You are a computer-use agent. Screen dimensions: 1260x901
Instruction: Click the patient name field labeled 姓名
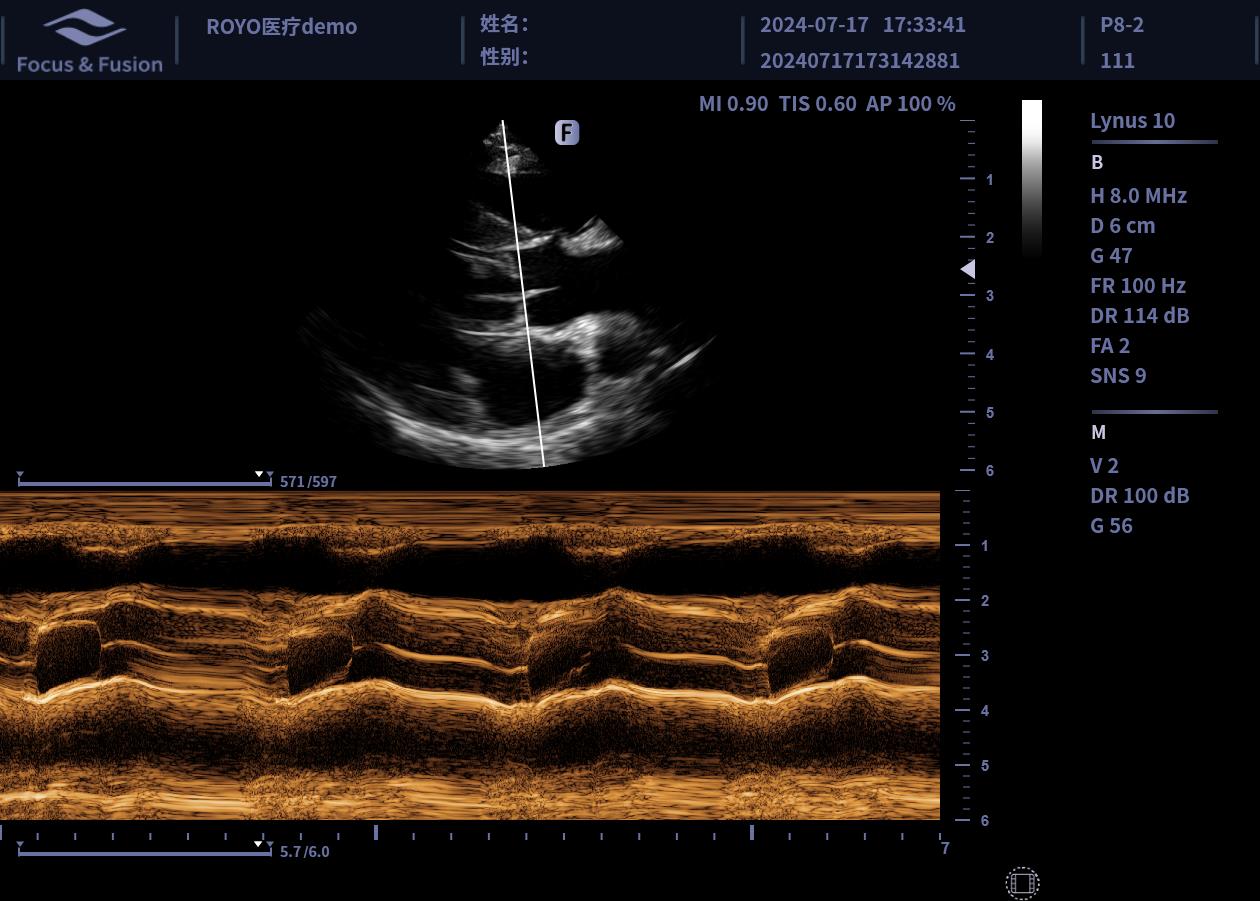tap(504, 24)
